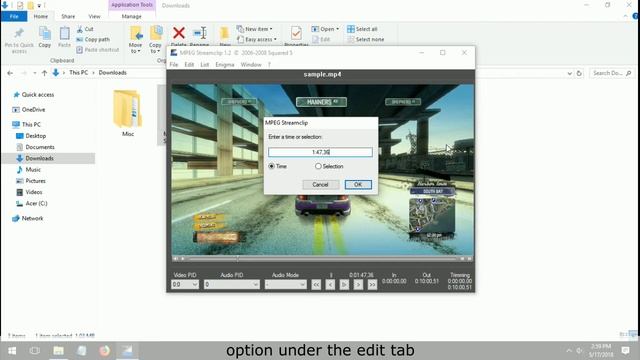Select Network in navigation pane
The image size is (640, 360).
28,218
